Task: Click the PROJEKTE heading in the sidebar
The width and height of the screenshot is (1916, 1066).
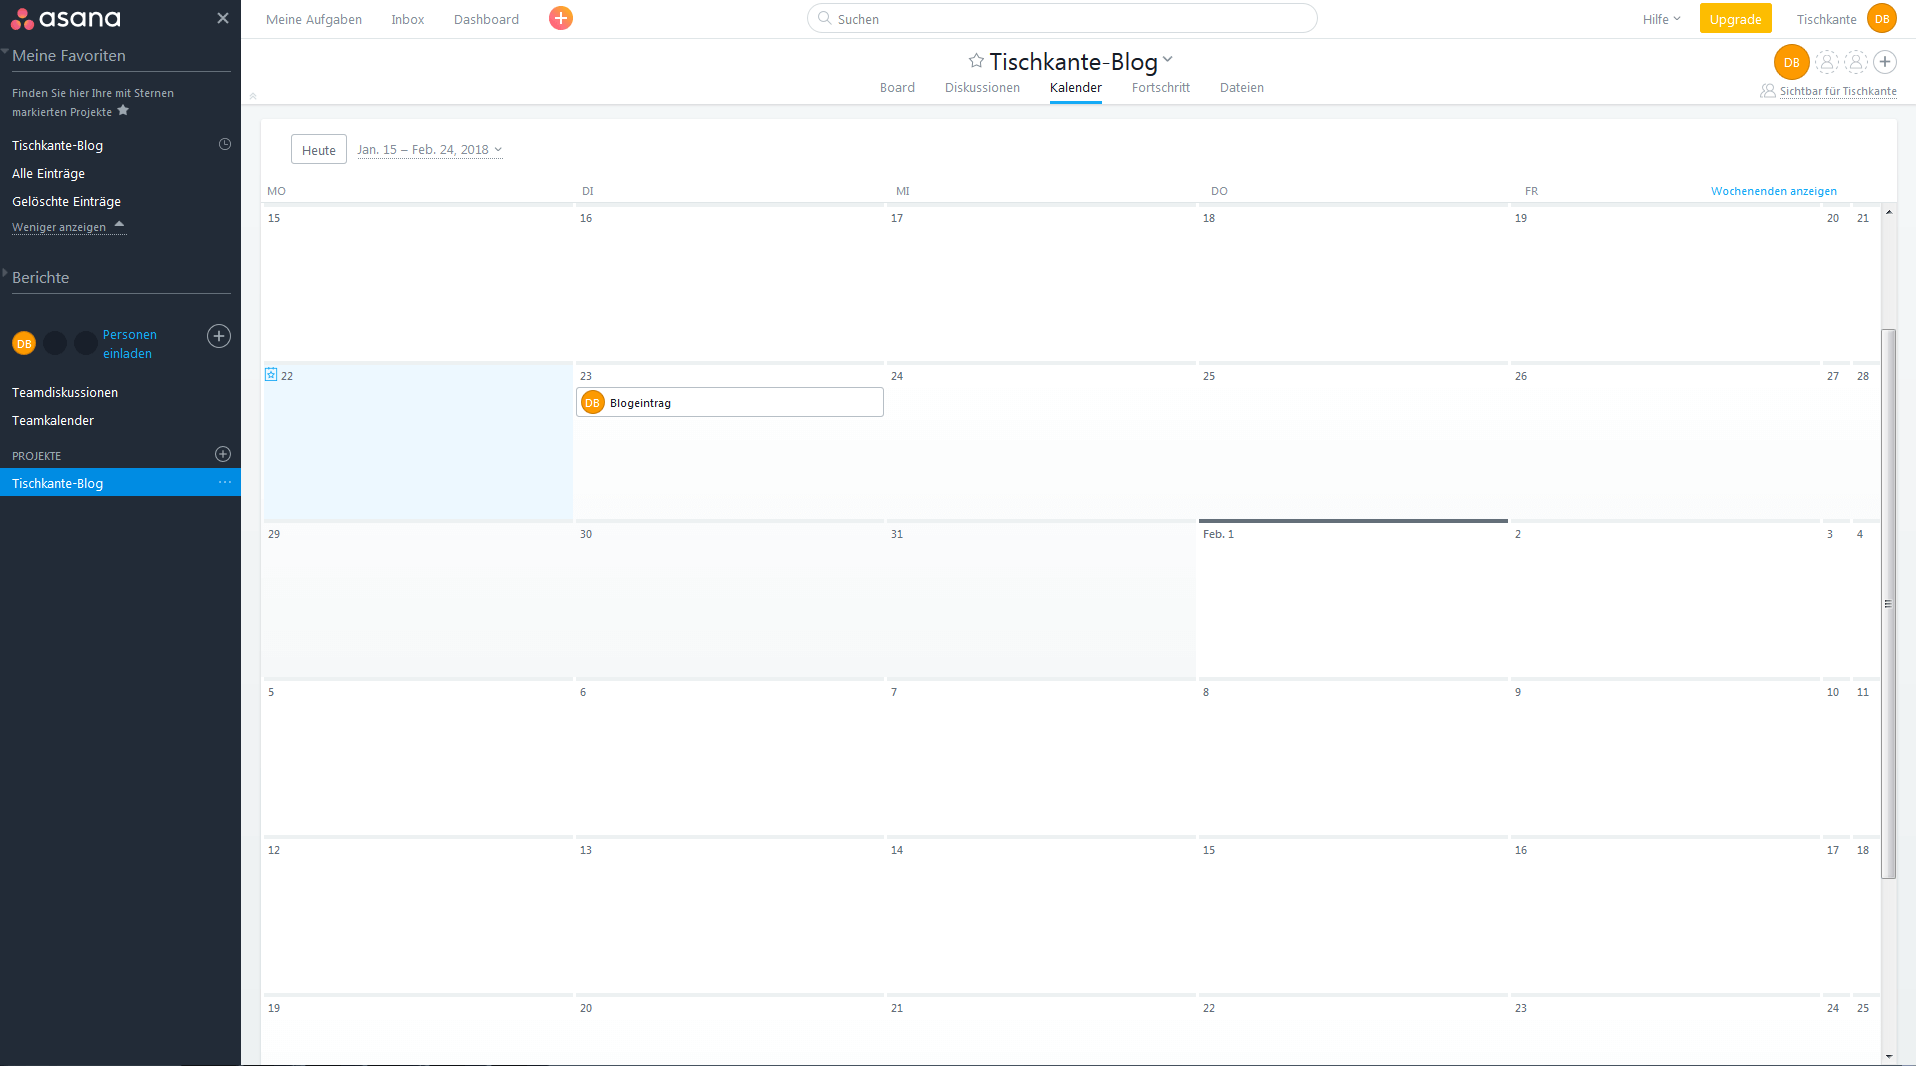Action: (36, 455)
